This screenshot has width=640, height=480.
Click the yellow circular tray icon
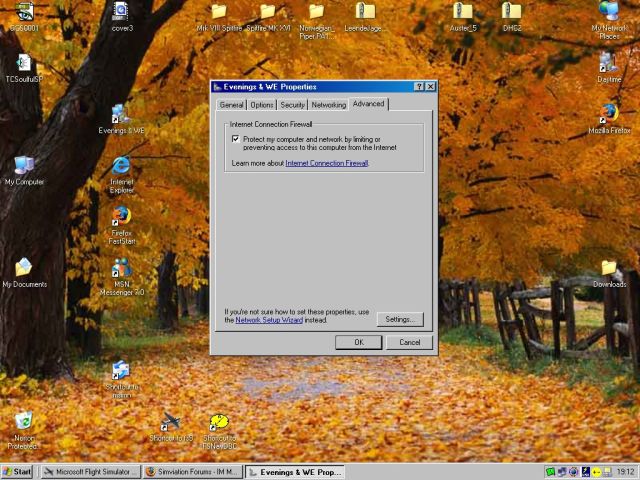coord(597,472)
